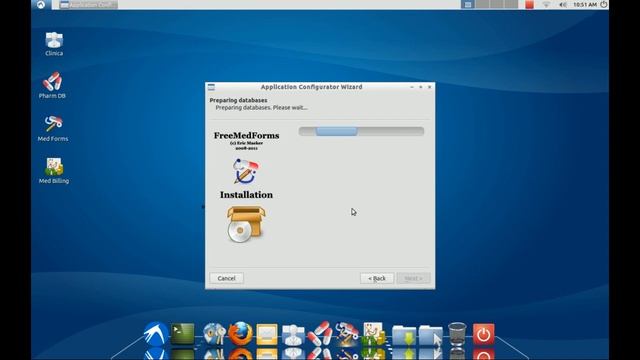
Task: Click the first workspace switcher box
Action: coord(468,4)
